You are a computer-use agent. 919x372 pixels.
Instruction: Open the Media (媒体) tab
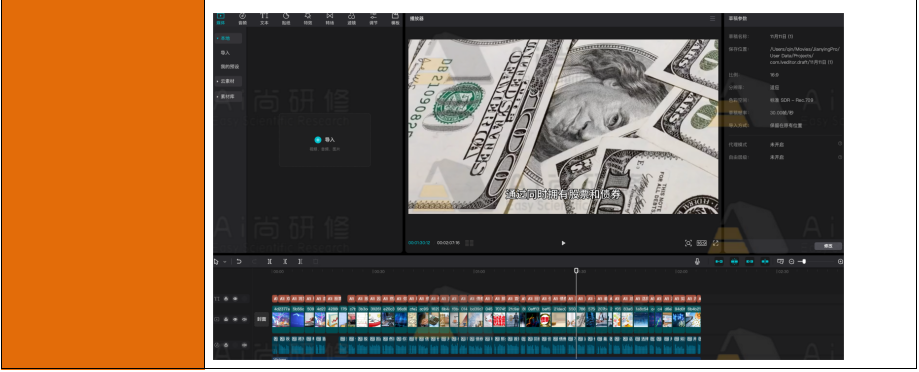coord(220,19)
